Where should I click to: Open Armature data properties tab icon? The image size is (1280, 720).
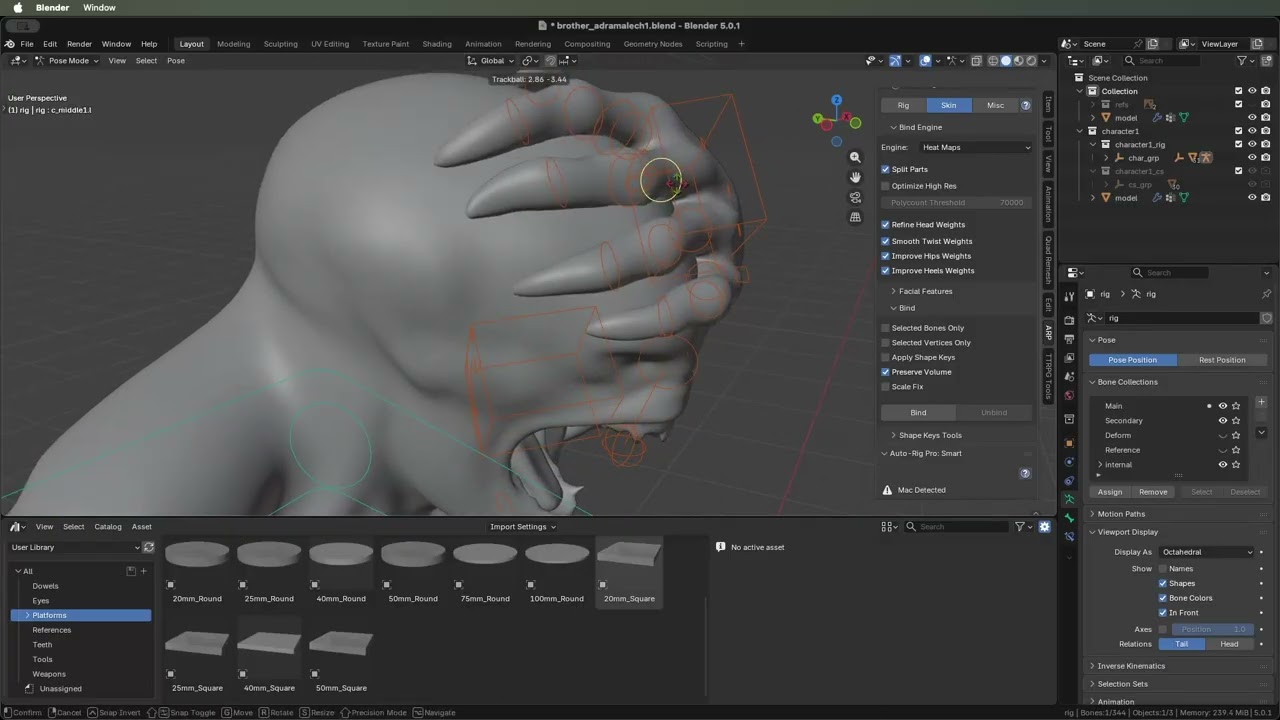(x=1069, y=499)
